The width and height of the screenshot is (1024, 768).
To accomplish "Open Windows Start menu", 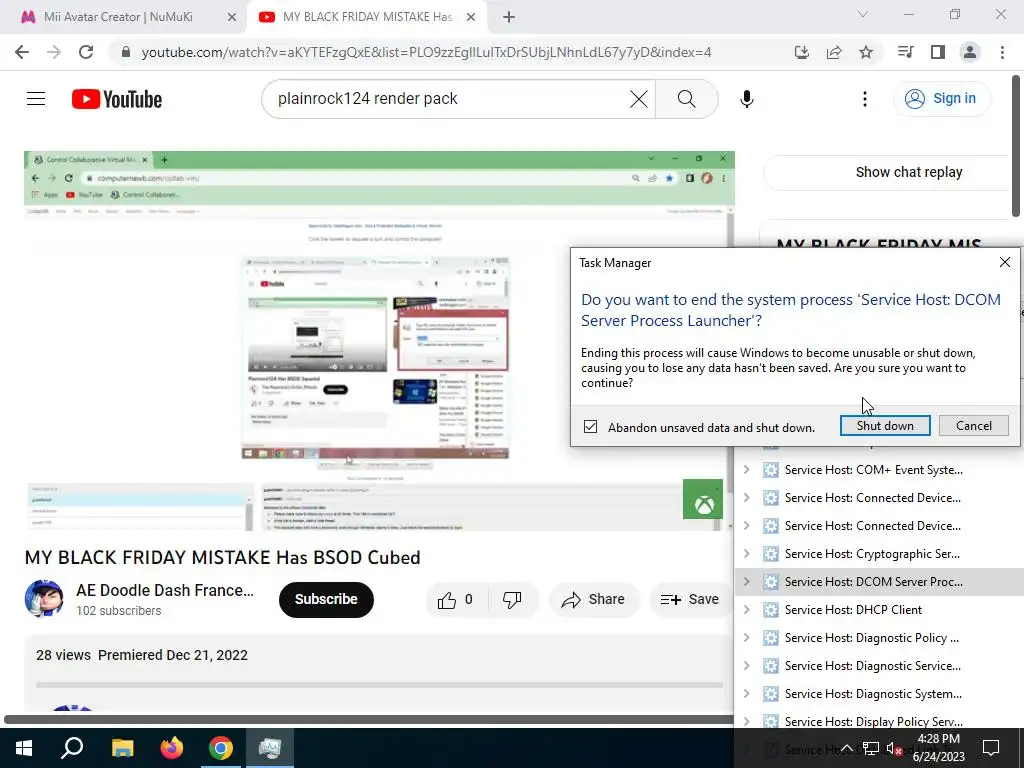I will [24, 748].
